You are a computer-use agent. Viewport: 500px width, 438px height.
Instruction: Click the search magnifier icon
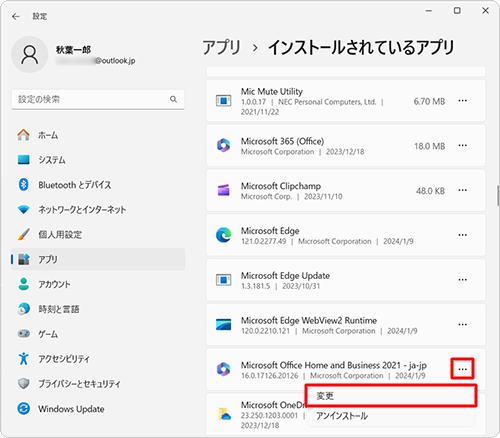point(173,99)
